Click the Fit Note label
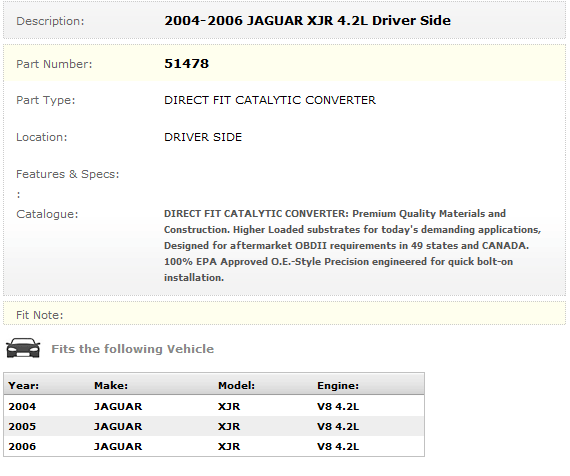 tap(40, 315)
